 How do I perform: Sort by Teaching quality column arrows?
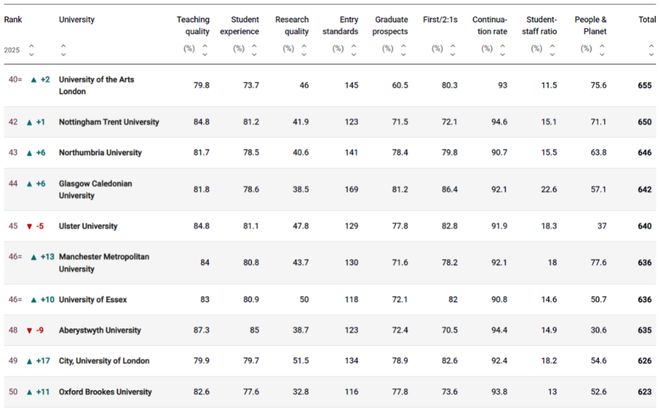click(x=205, y=50)
